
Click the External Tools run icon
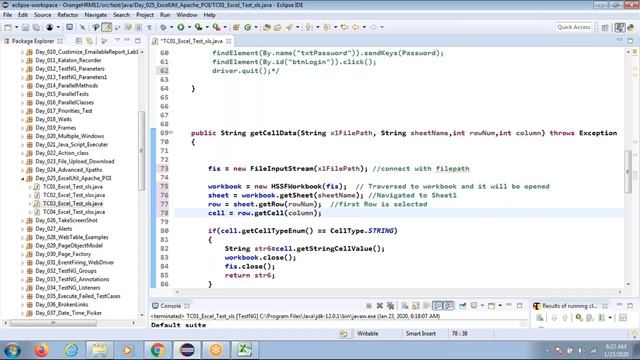[x=216, y=27]
